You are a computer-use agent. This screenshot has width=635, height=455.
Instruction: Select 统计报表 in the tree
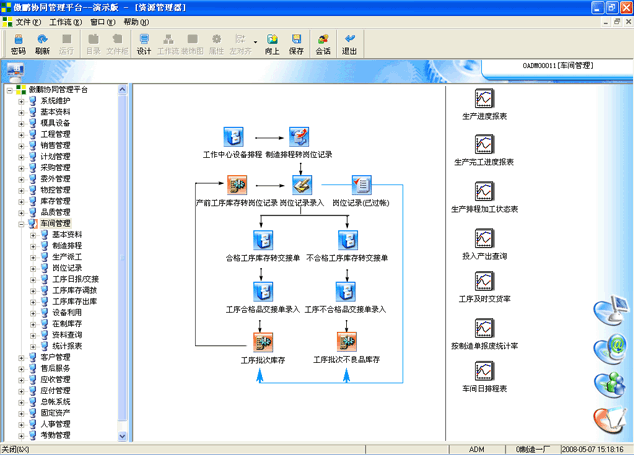(67, 346)
